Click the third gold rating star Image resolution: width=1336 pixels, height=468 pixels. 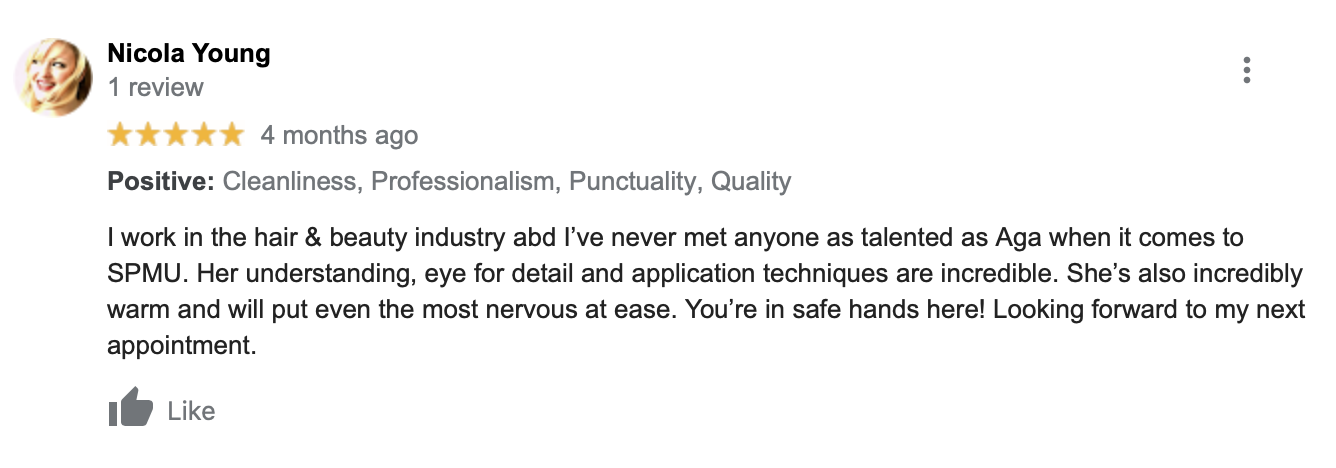click(x=176, y=134)
